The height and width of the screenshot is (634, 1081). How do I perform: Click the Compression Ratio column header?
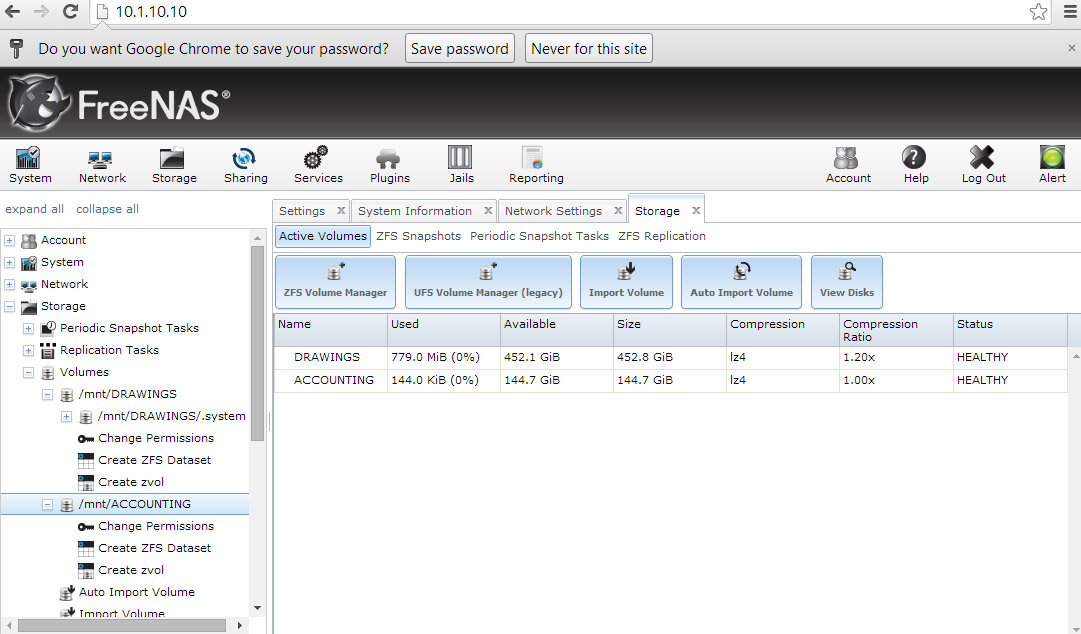pyautogui.click(x=896, y=330)
